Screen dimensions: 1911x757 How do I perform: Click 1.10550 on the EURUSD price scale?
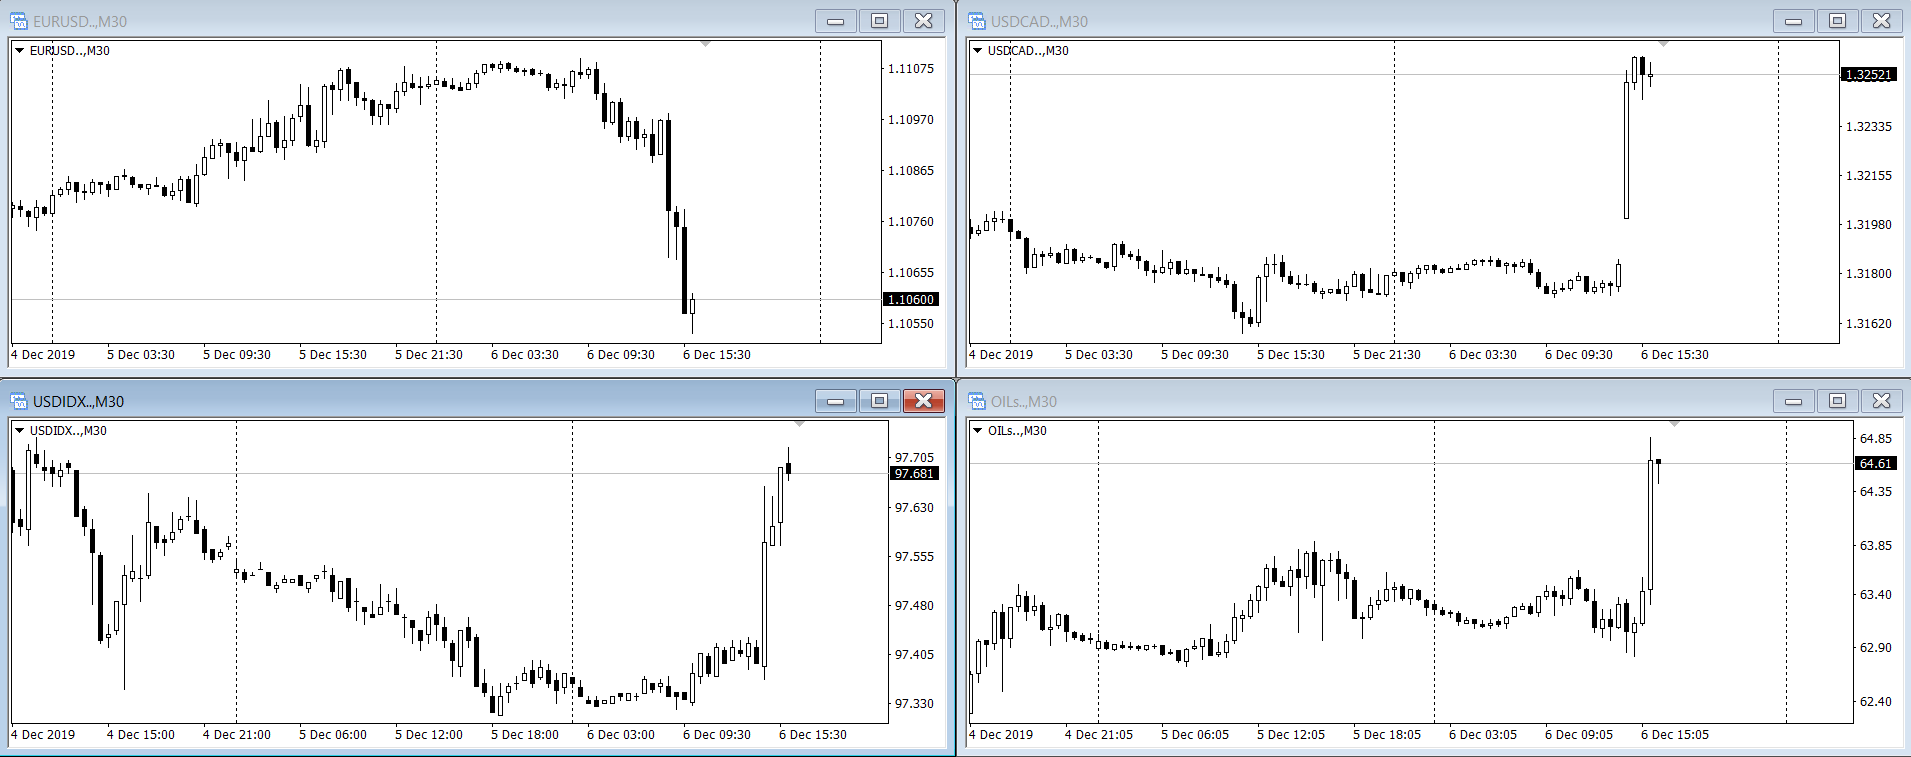911,323
